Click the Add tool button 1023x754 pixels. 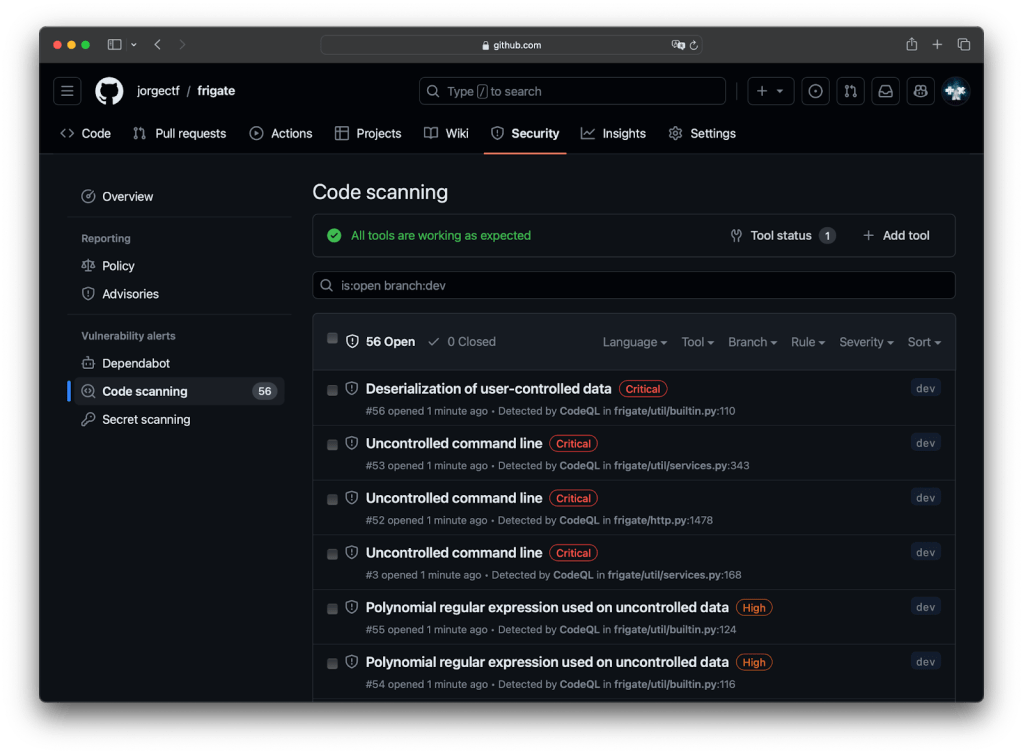coord(896,235)
